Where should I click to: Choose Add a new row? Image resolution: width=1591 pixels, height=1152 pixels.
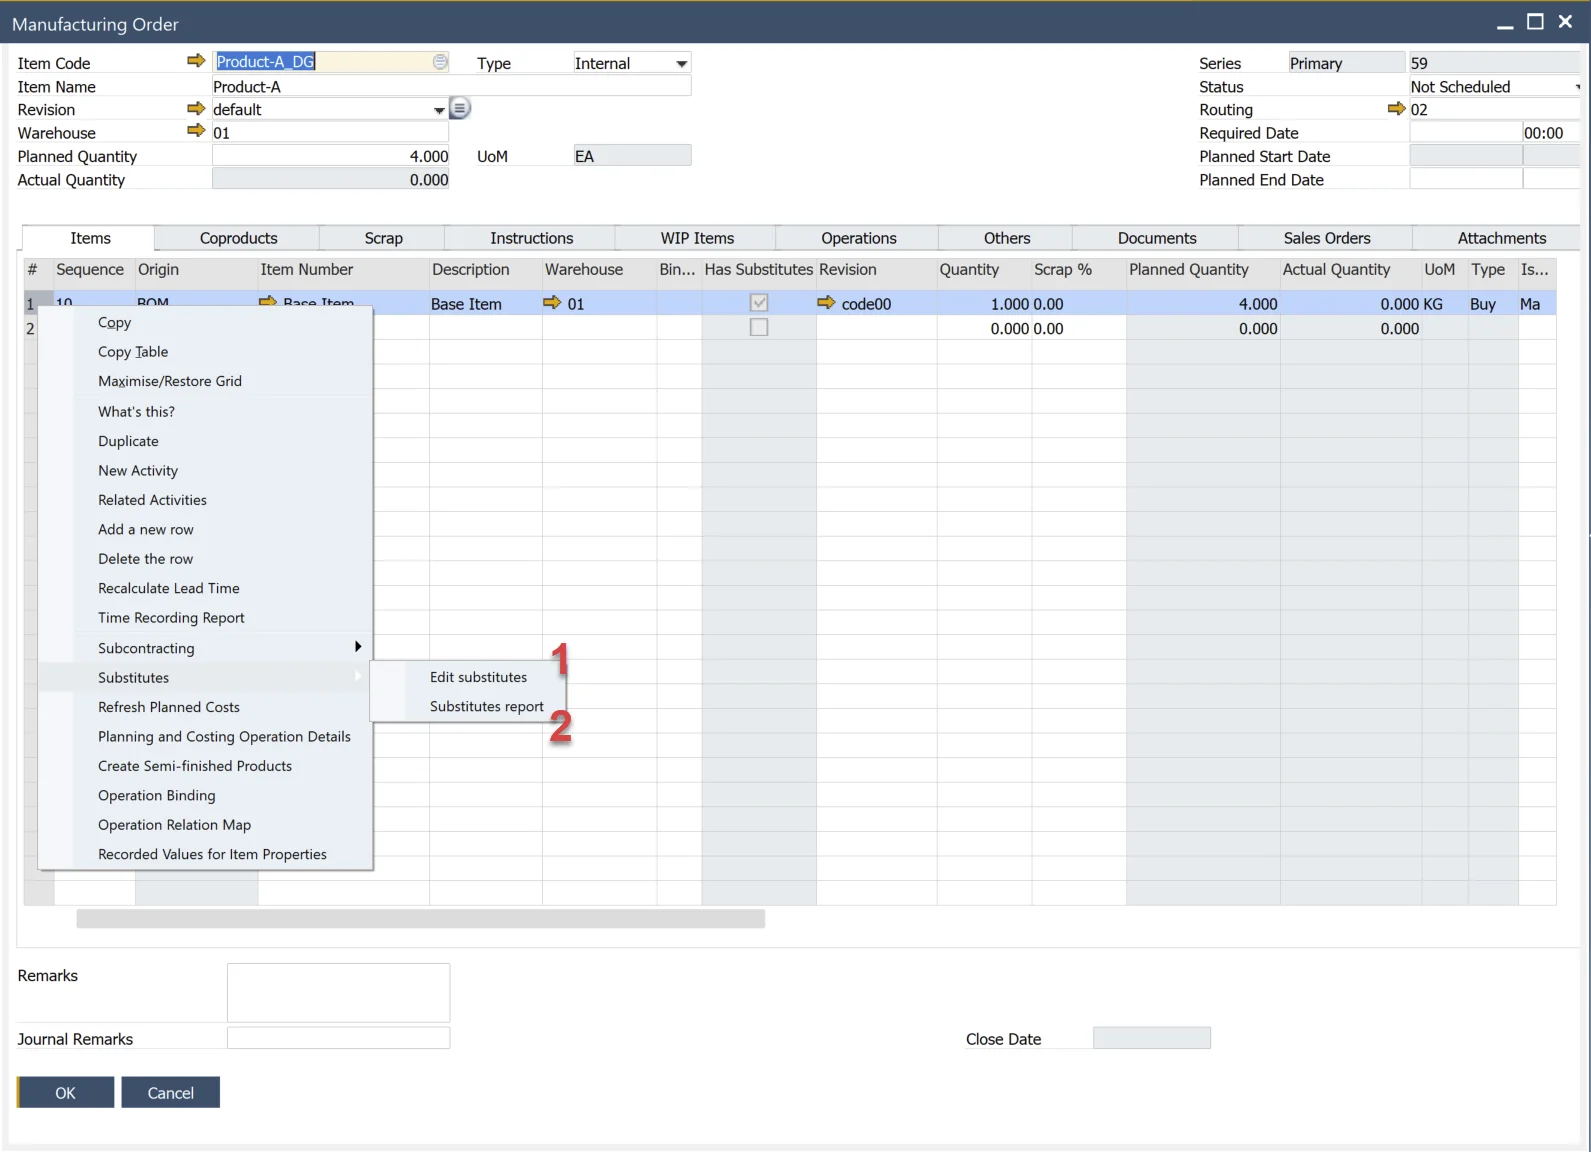click(x=205, y=529)
